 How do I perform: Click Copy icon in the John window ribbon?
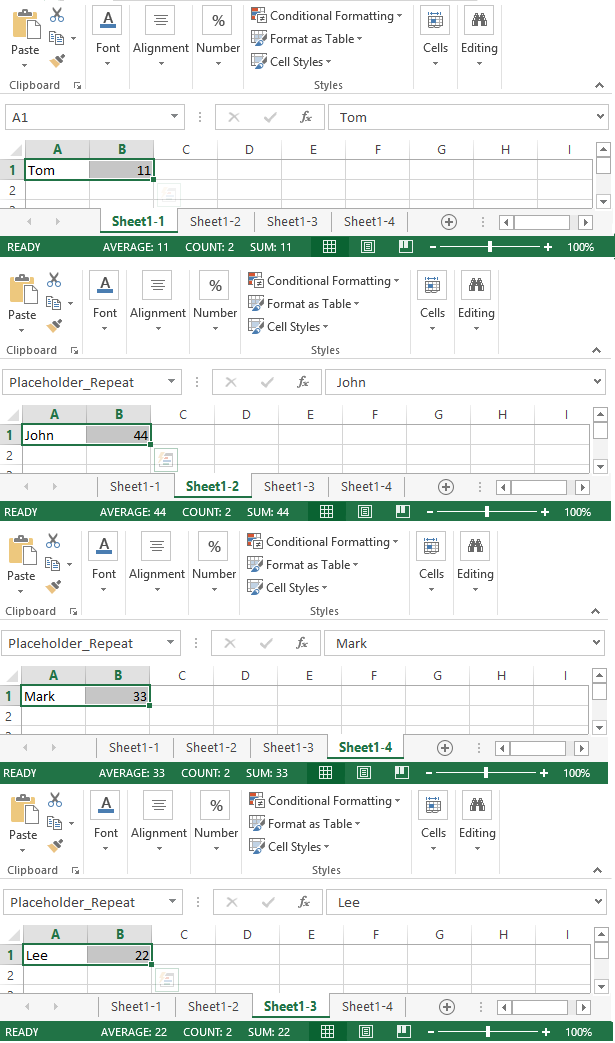pos(54,303)
